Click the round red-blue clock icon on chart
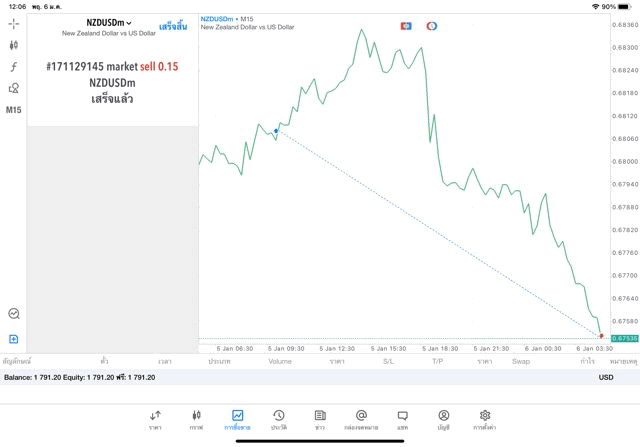Image resolution: width=640 pixels, height=447 pixels. [432, 26]
